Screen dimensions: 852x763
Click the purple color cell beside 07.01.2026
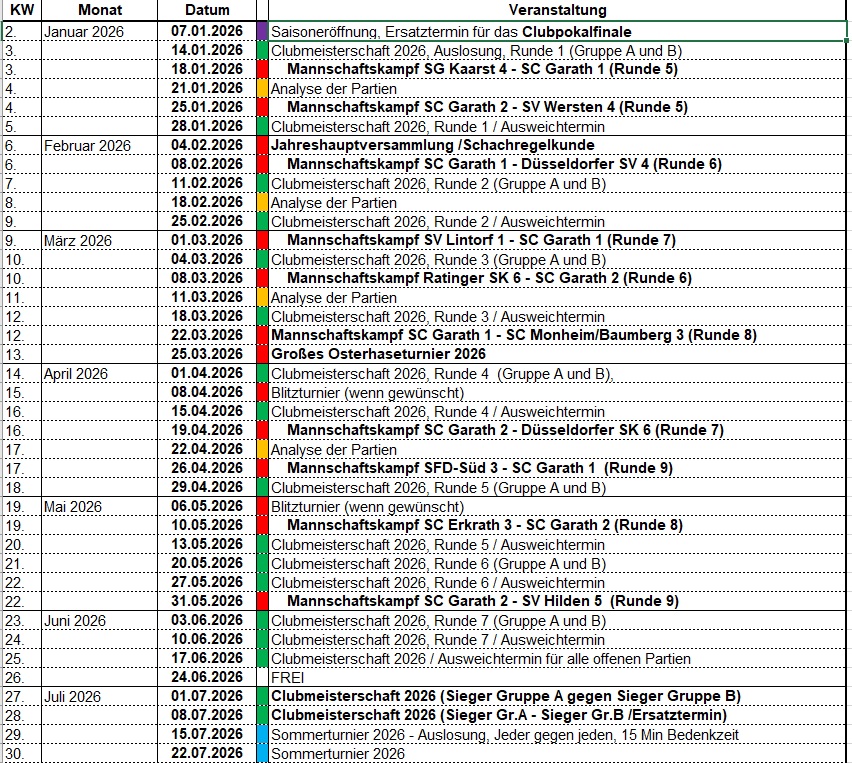(263, 32)
